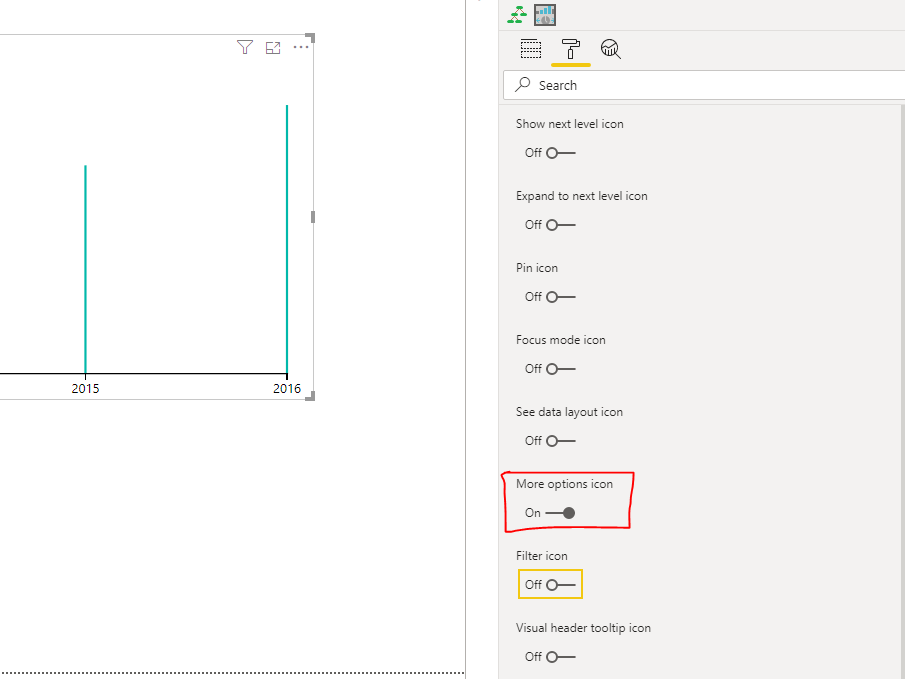Switch to the Analytics magnifier tab
This screenshot has height=679, width=905.
click(x=611, y=48)
